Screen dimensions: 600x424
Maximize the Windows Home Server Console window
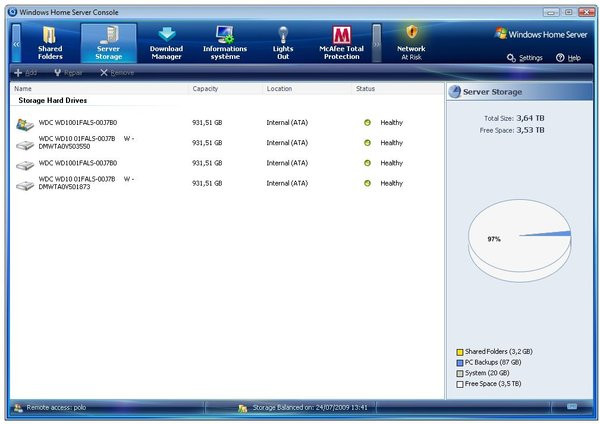click(569, 12)
